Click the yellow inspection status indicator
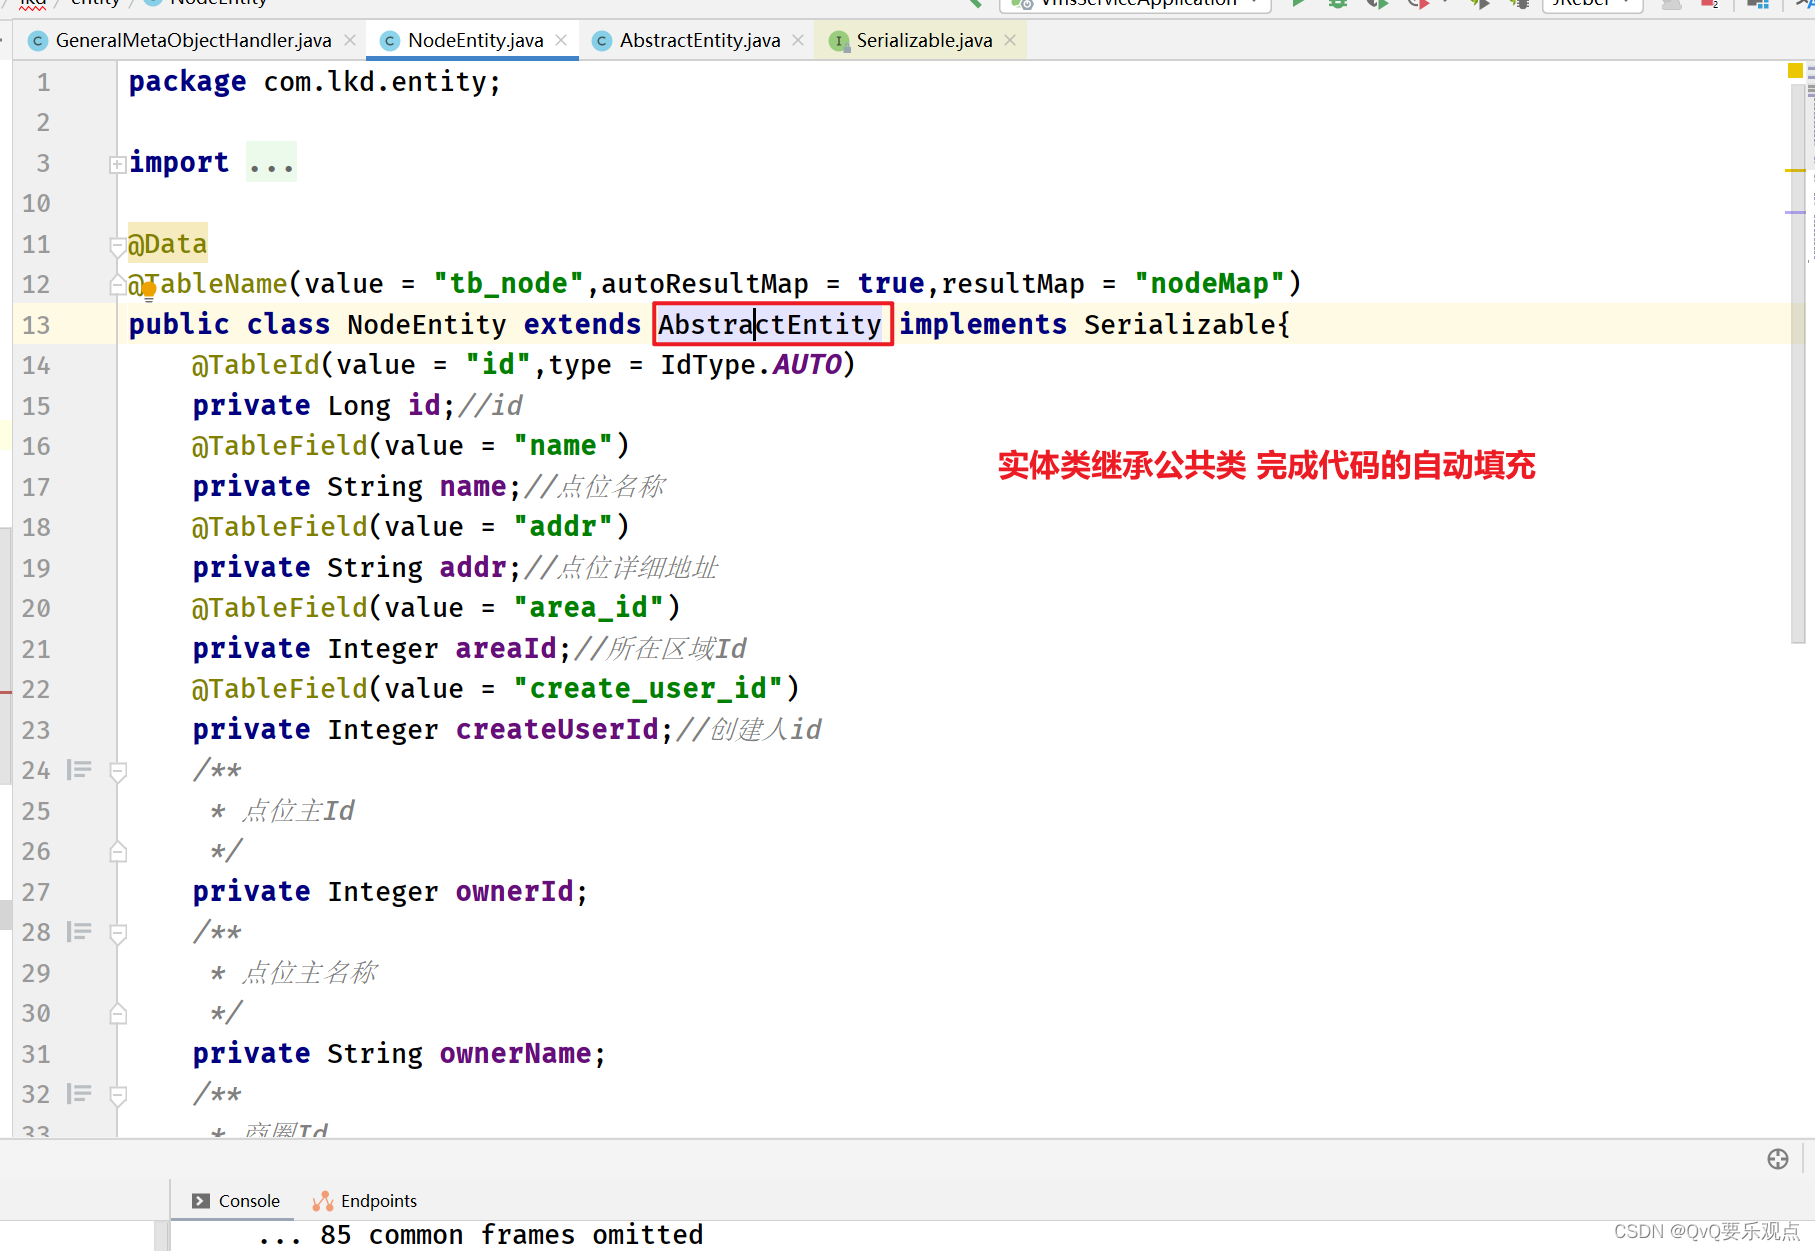 pyautogui.click(x=1794, y=70)
